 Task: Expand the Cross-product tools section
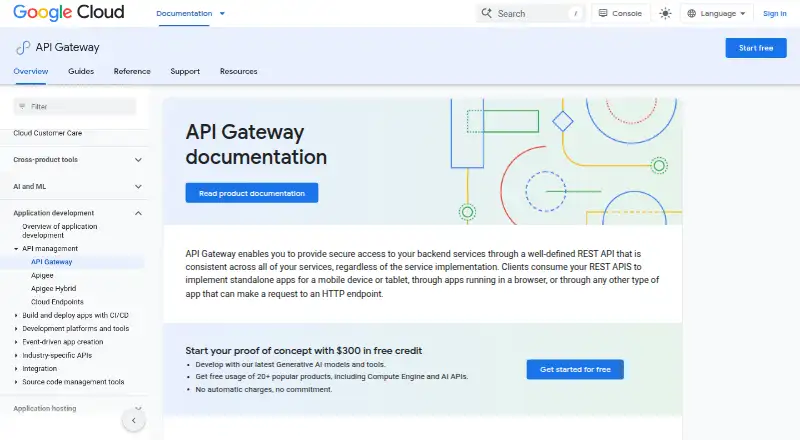[138, 160]
